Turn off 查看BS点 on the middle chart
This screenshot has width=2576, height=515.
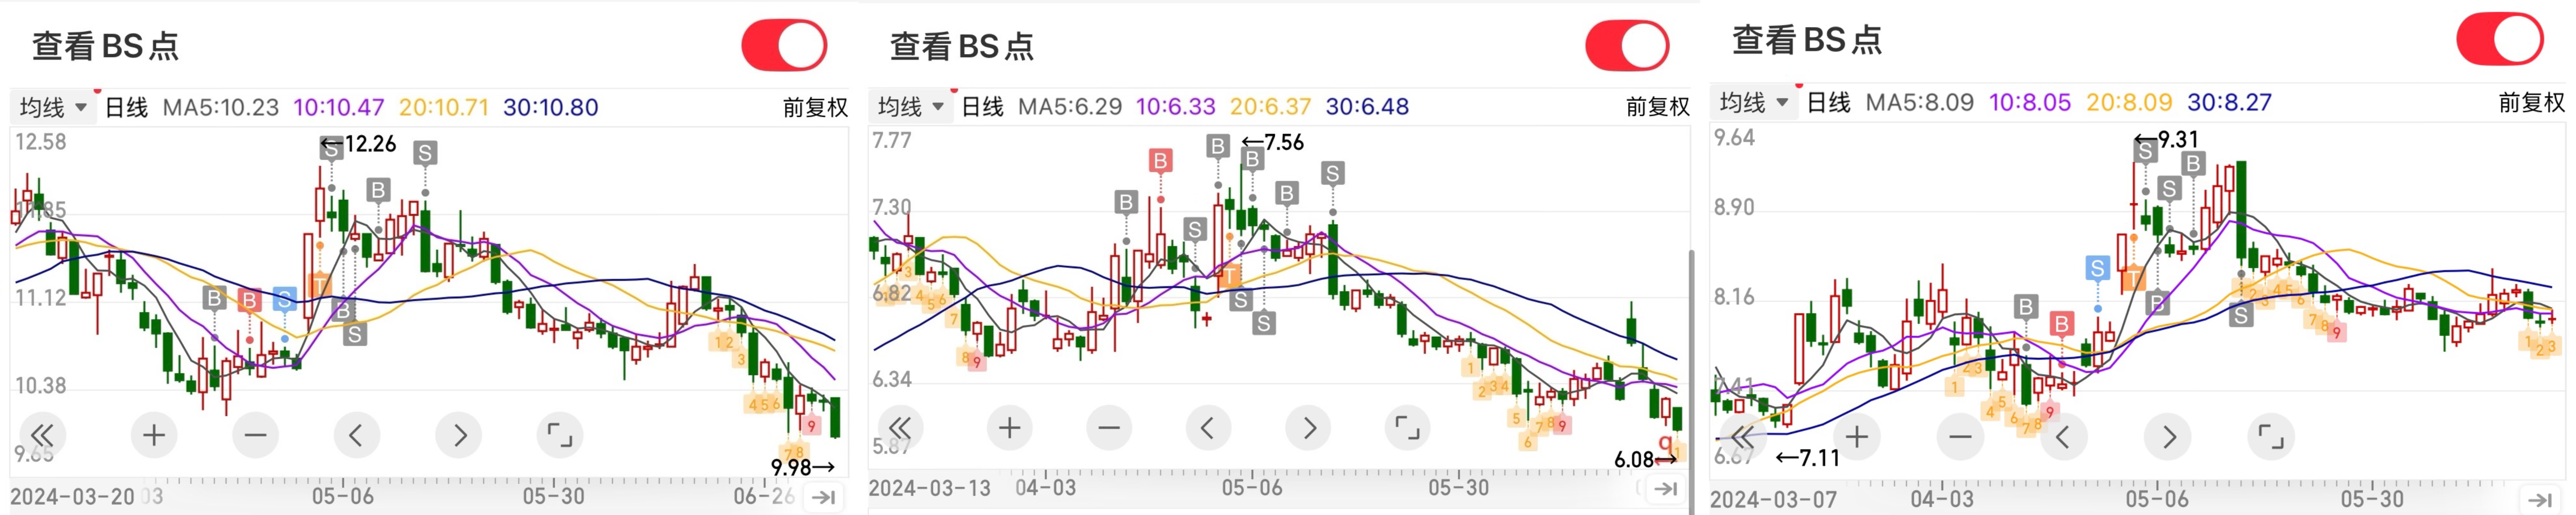coord(1628,46)
